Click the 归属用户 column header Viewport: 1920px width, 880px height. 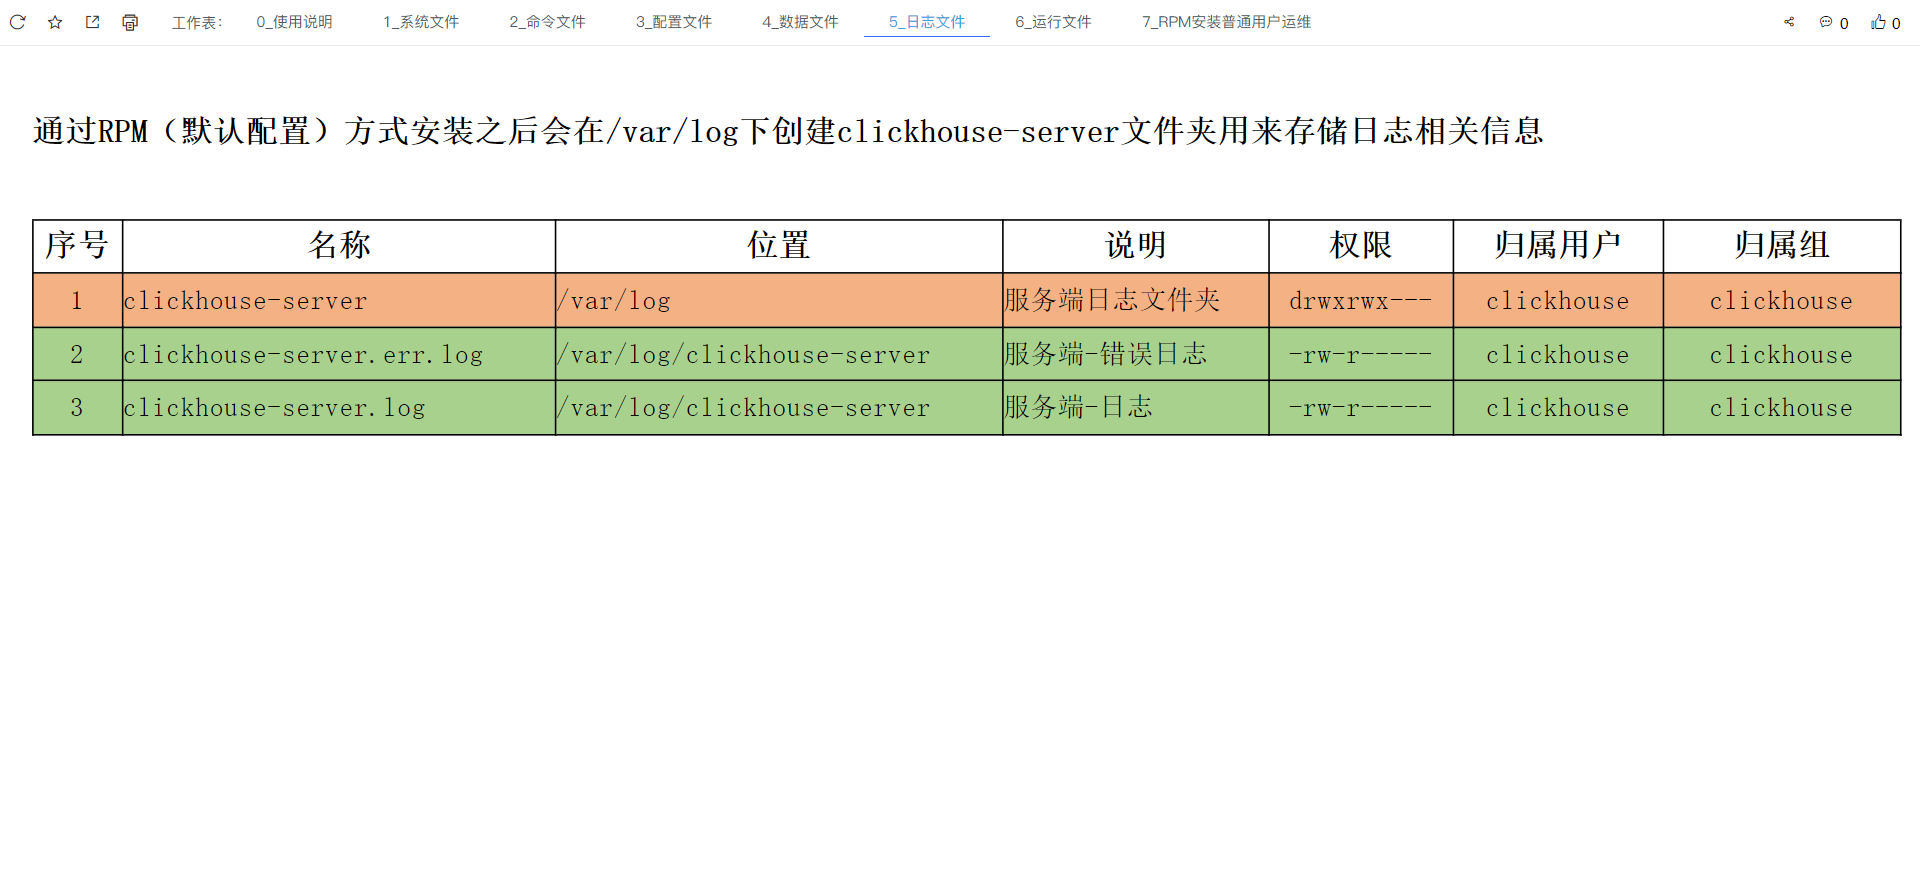pyautogui.click(x=1558, y=246)
